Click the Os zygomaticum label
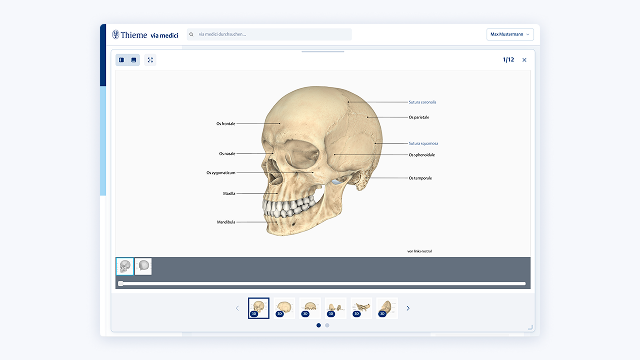Screen dimensions: 640x360 pyautogui.click(x=221, y=173)
